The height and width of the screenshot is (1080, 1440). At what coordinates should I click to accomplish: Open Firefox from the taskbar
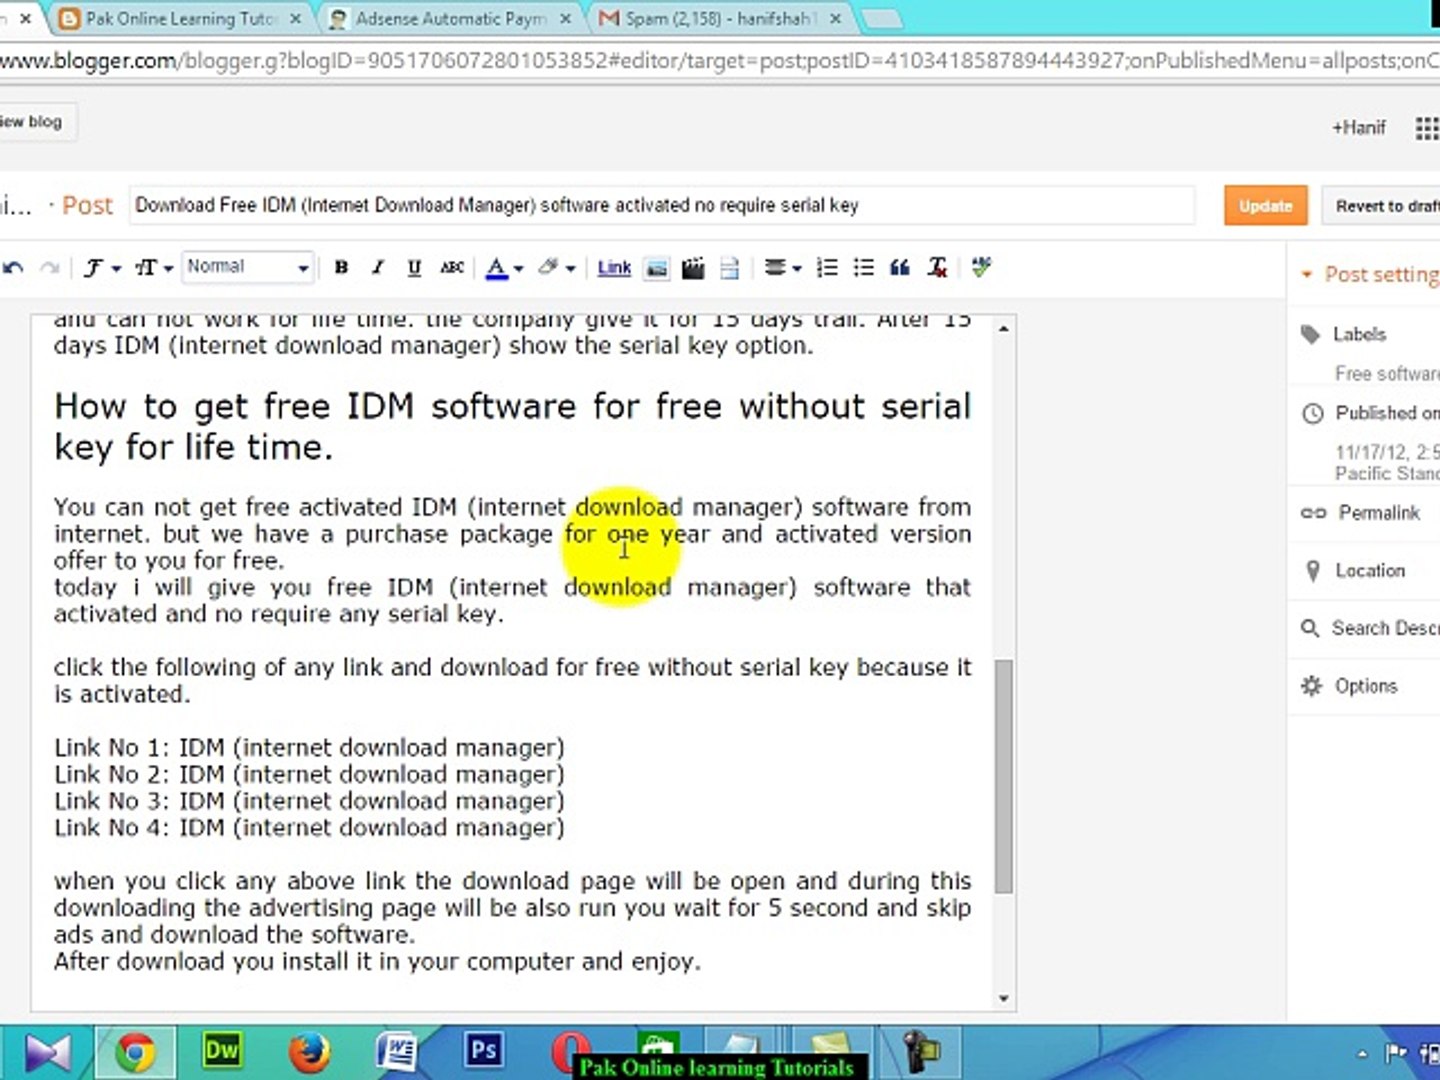click(310, 1053)
